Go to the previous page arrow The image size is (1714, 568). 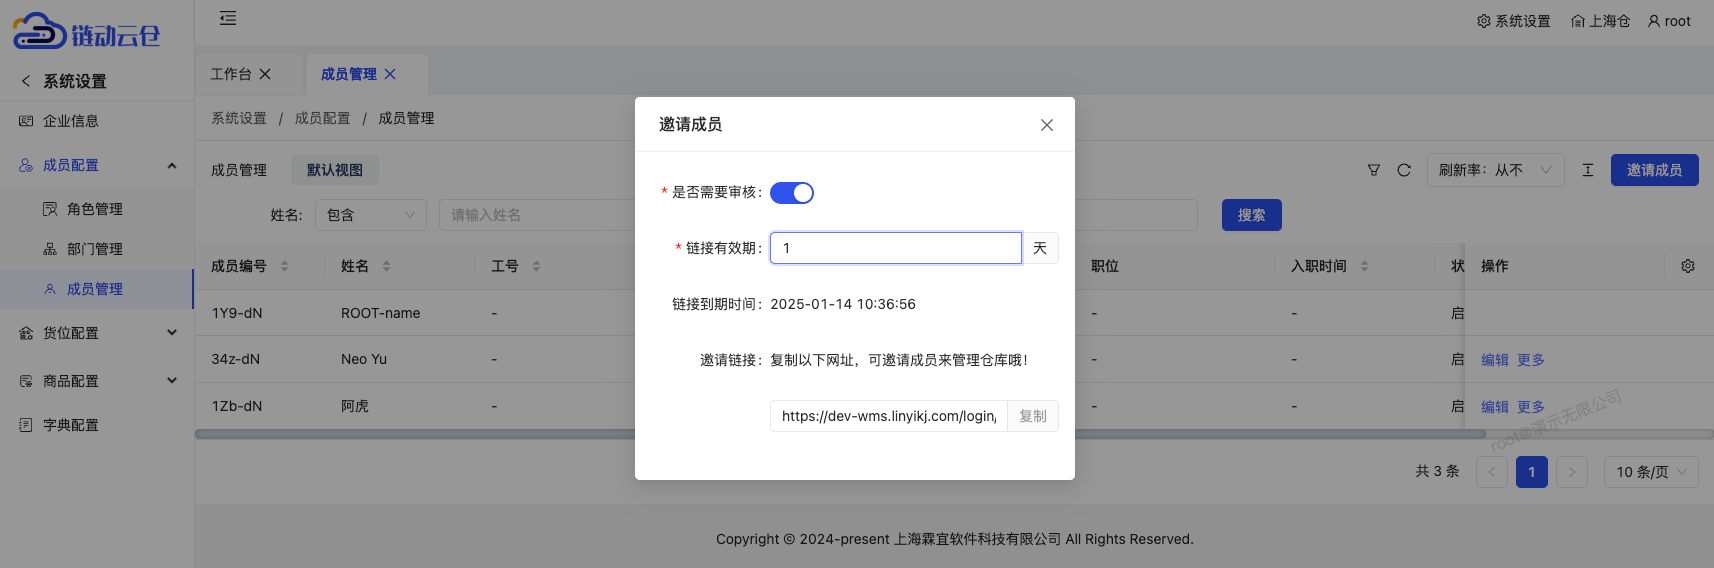point(1492,472)
